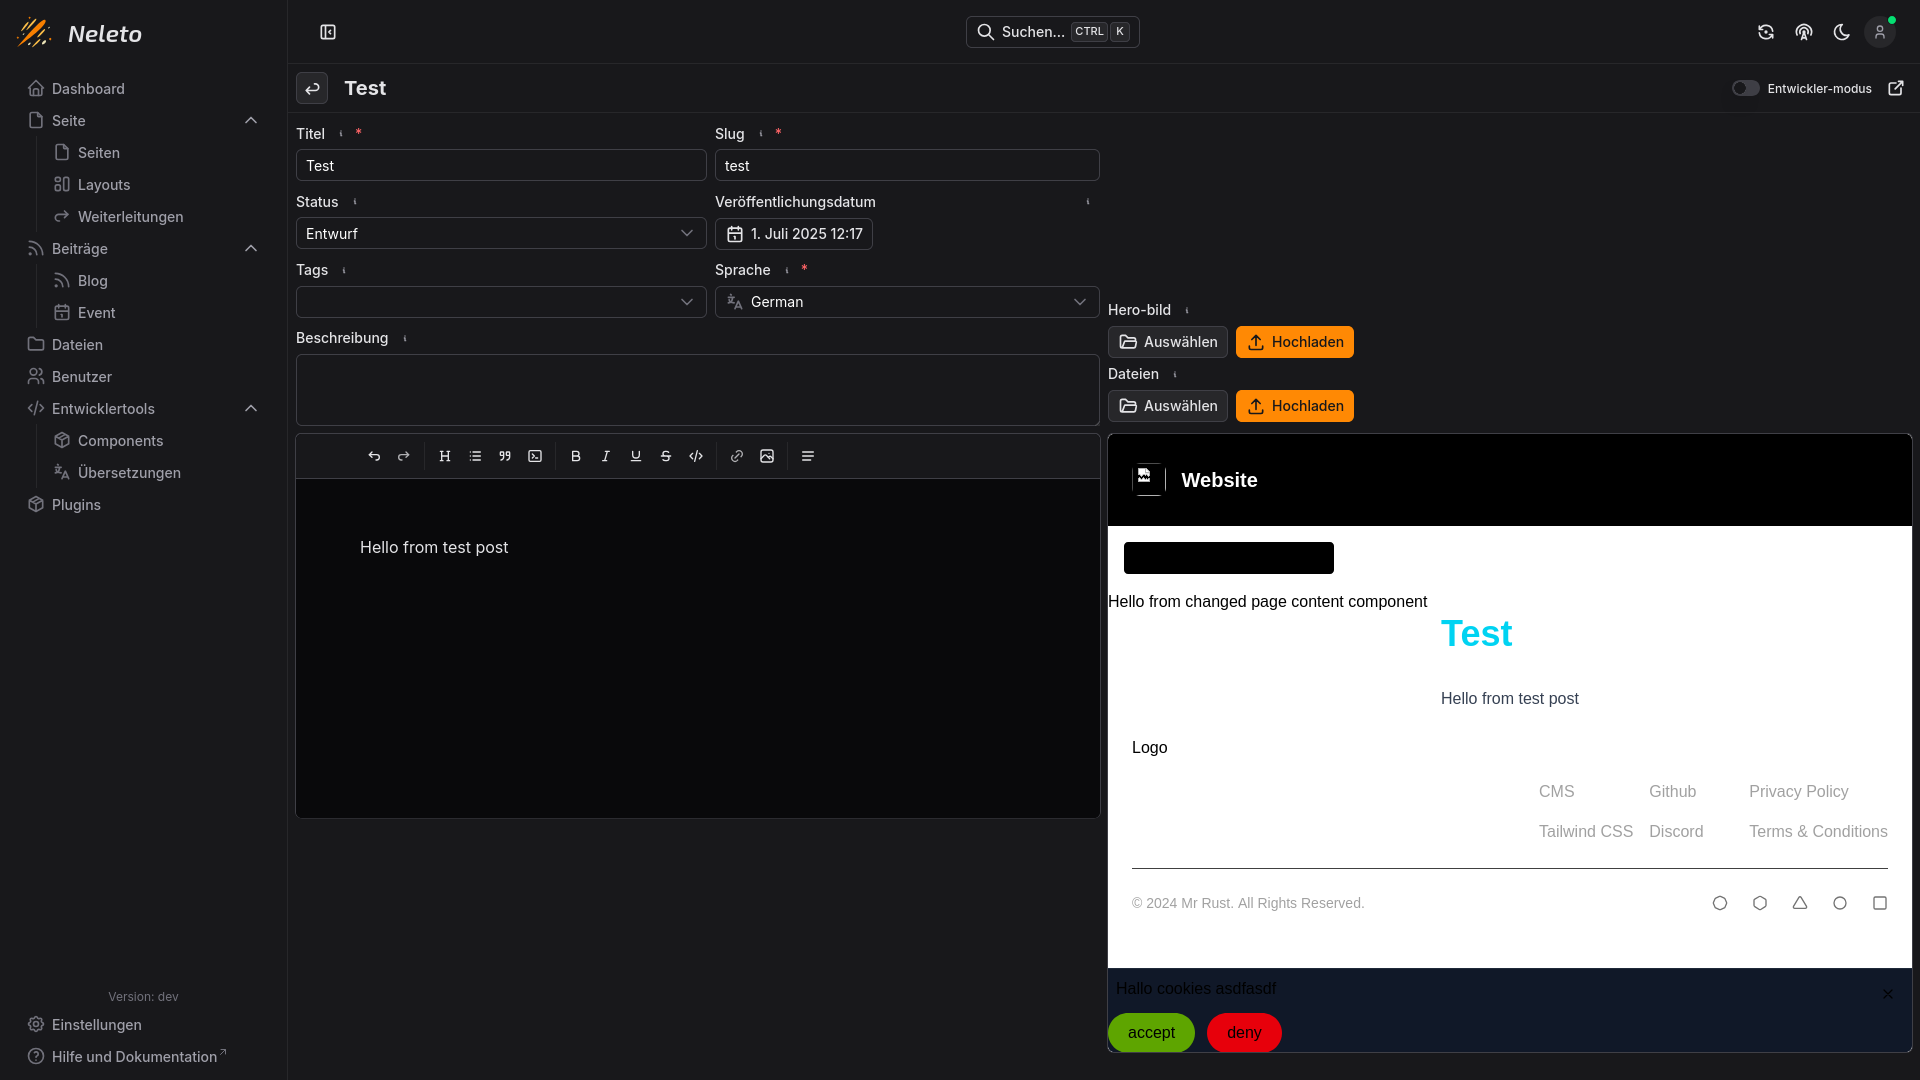Collapse the sidebar with the panel icon

[328, 32]
